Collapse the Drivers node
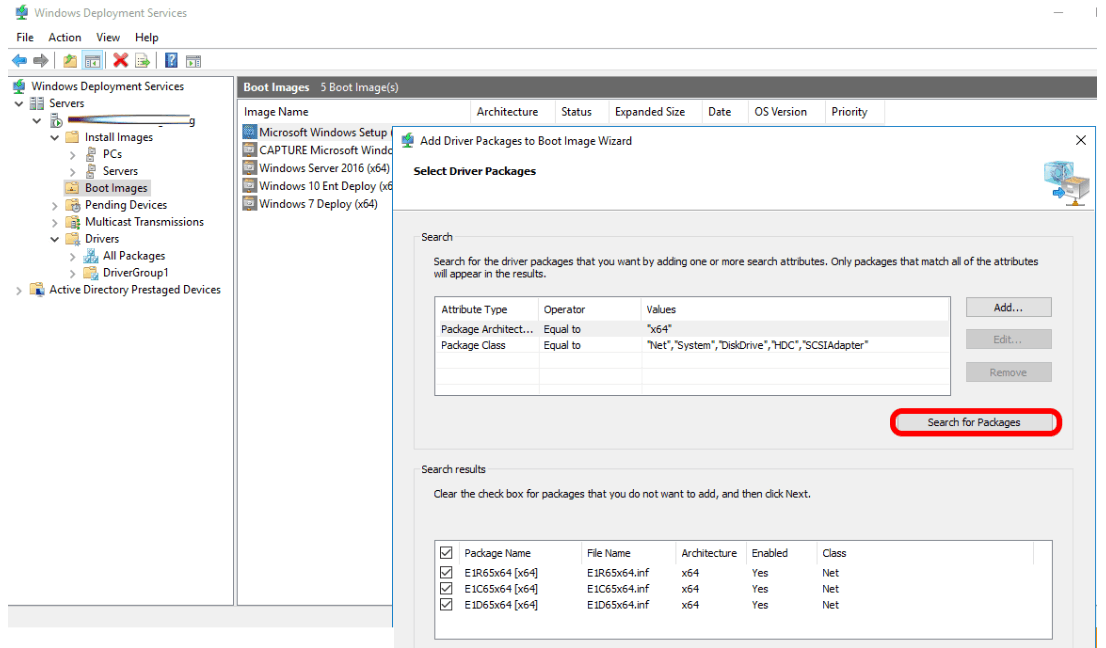 click(x=54, y=239)
